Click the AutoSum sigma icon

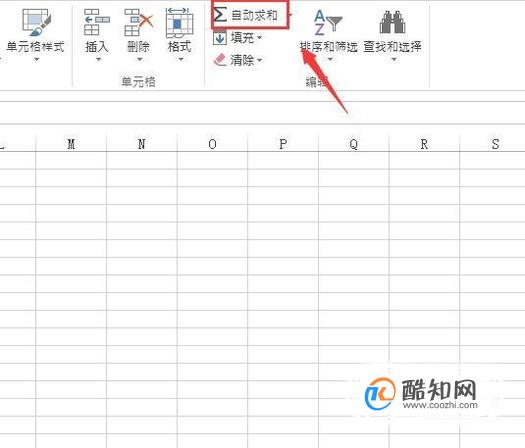[220, 15]
